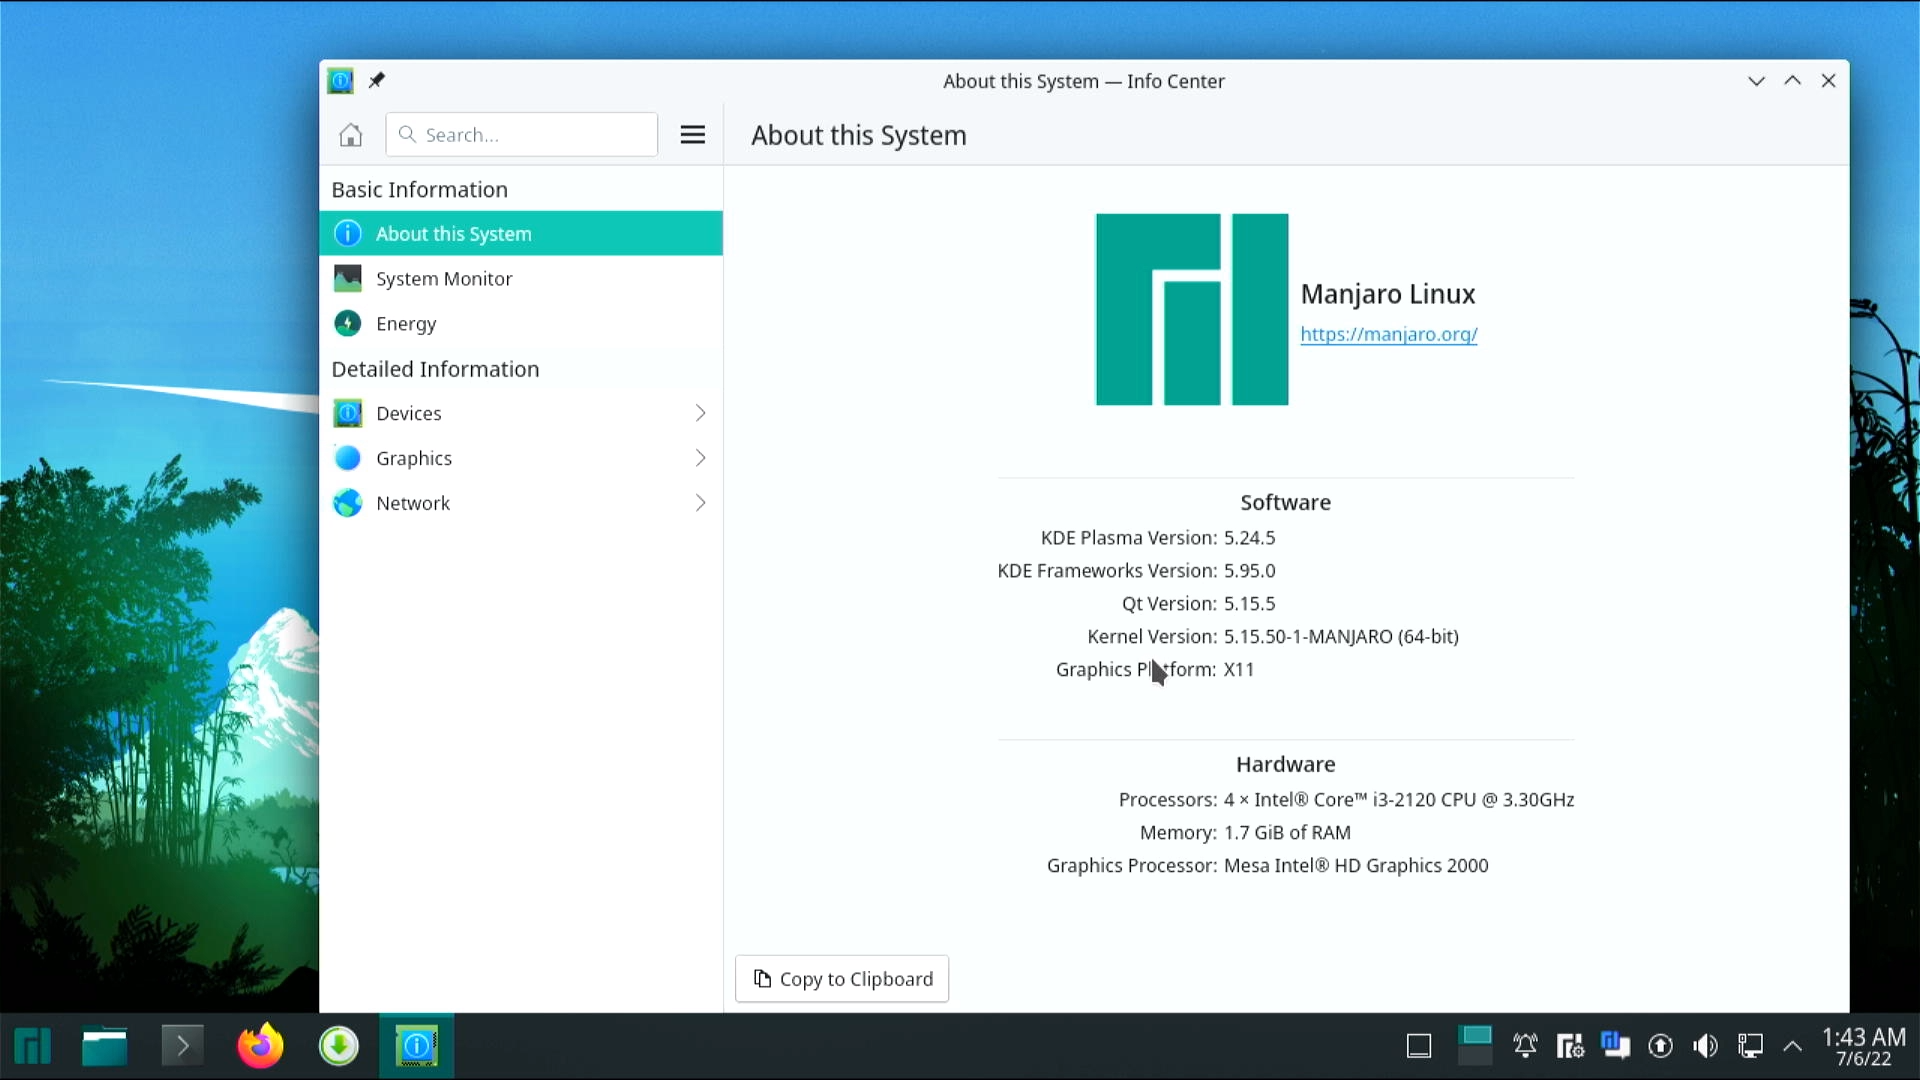
Task: Click the Info Center app icon in title bar
Action: click(x=341, y=81)
